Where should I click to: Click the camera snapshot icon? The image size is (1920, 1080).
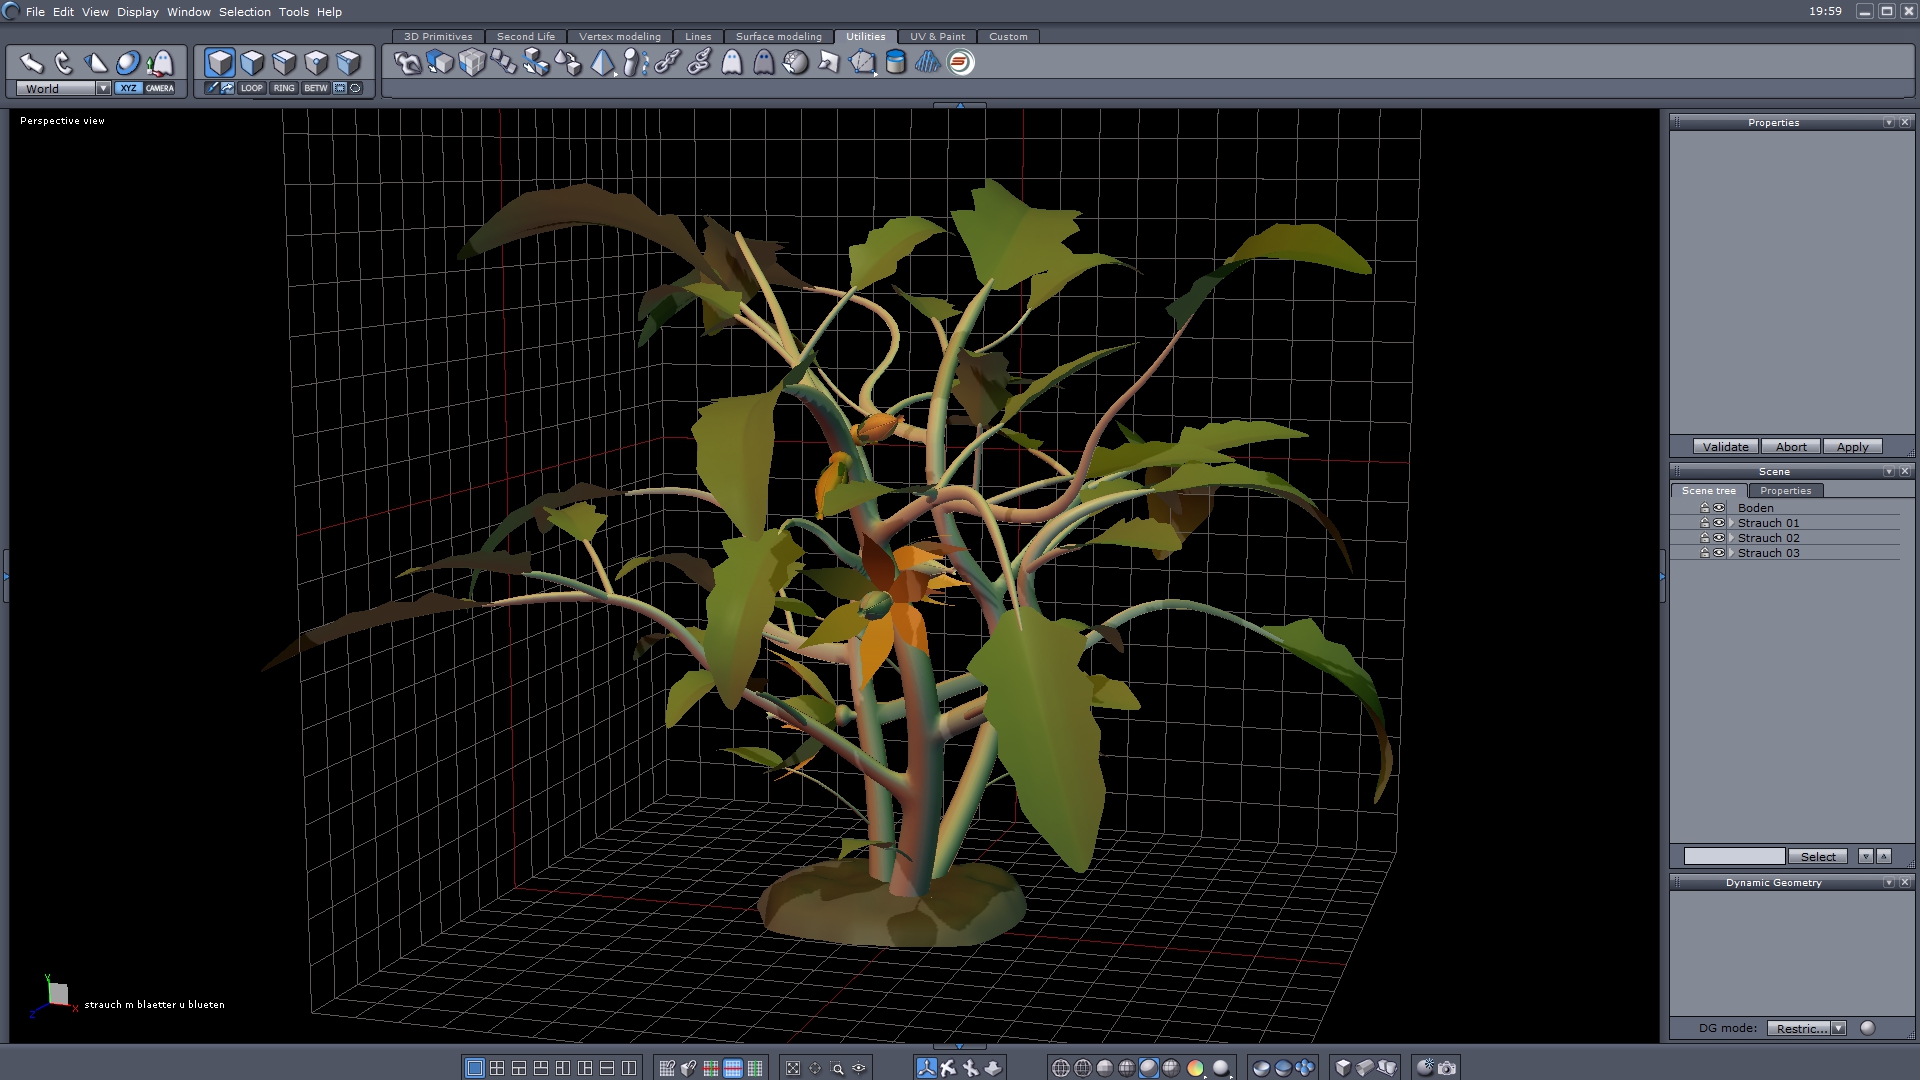(x=1447, y=1068)
